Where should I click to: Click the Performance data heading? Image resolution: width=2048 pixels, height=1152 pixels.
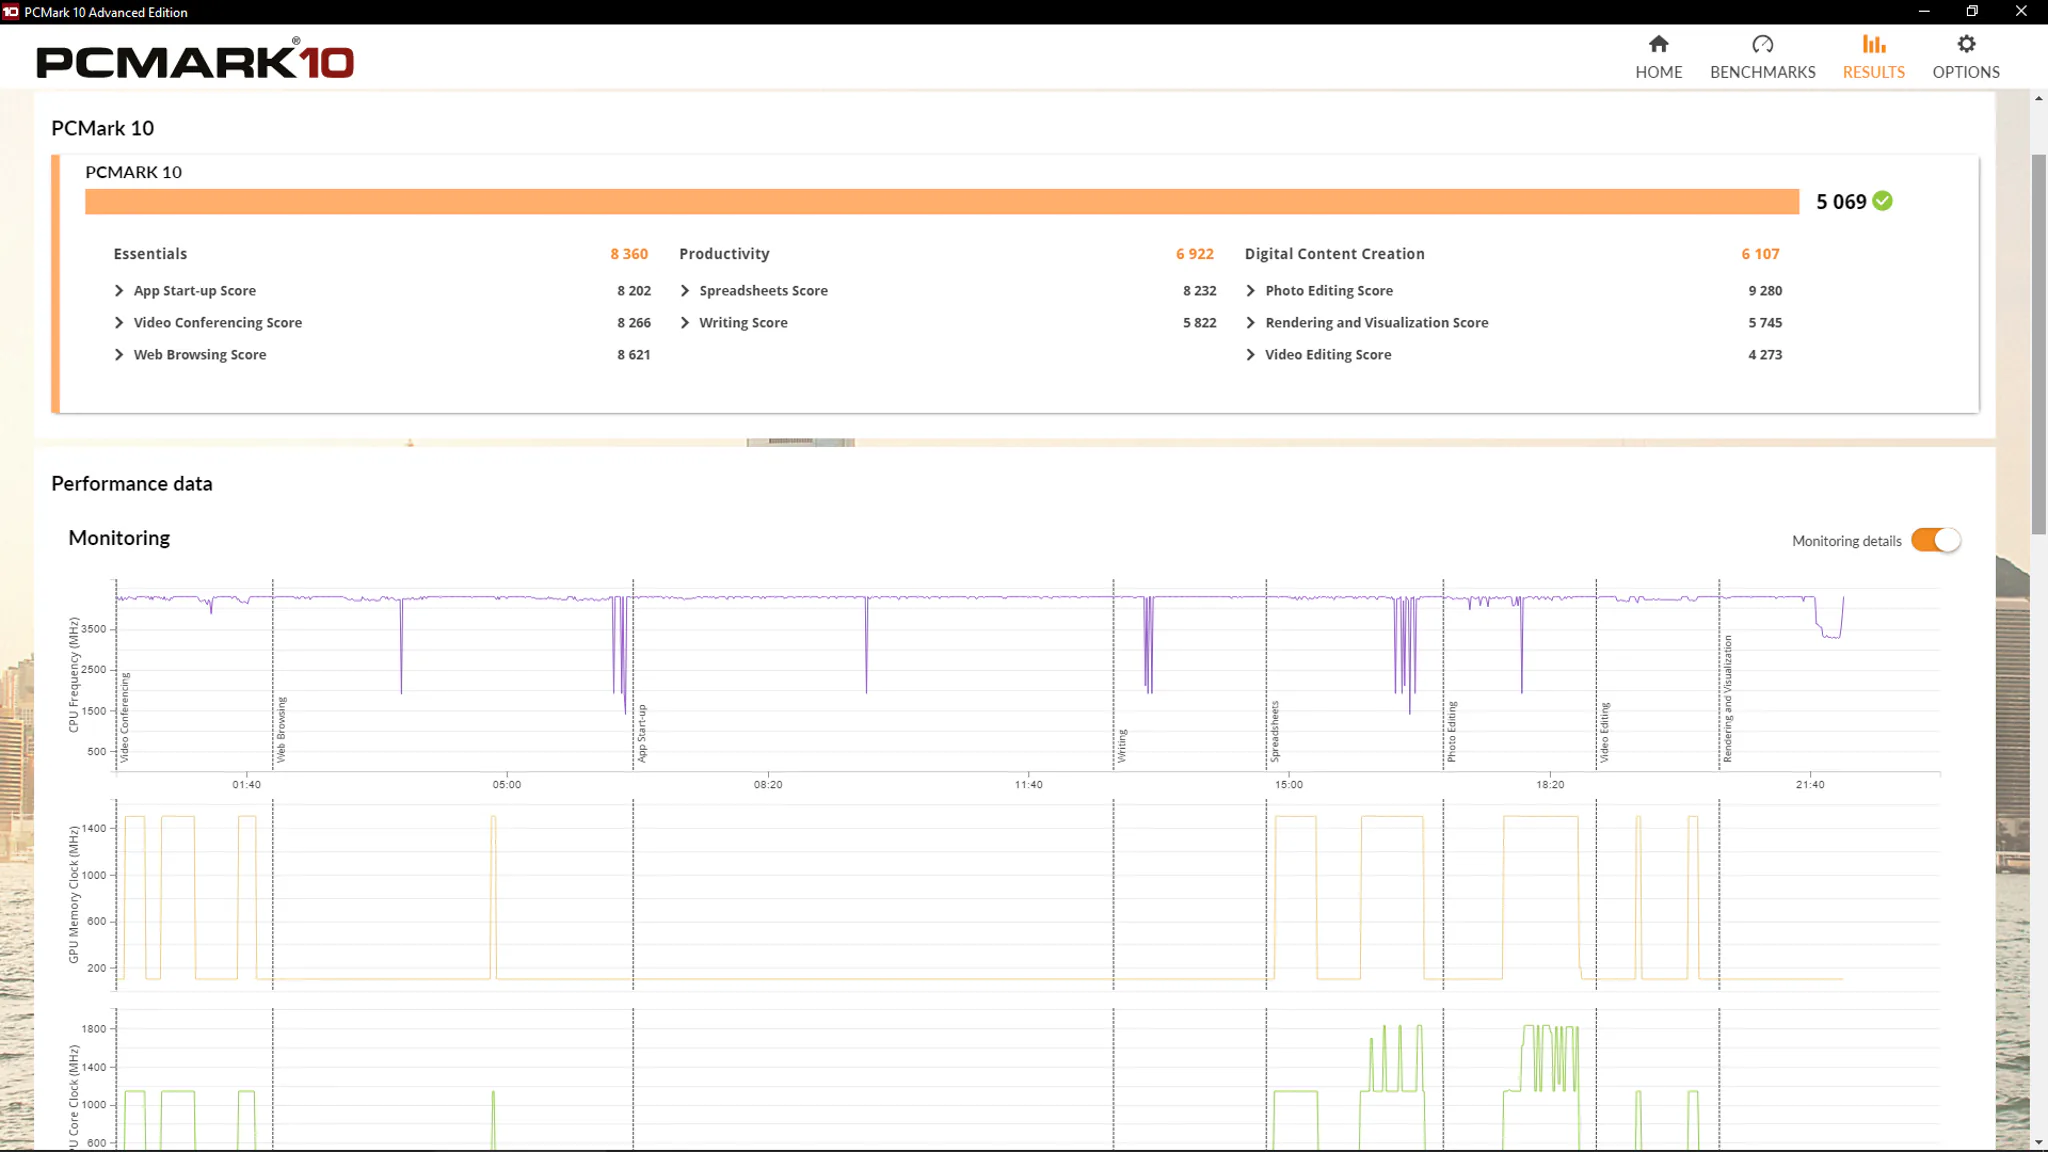132,484
